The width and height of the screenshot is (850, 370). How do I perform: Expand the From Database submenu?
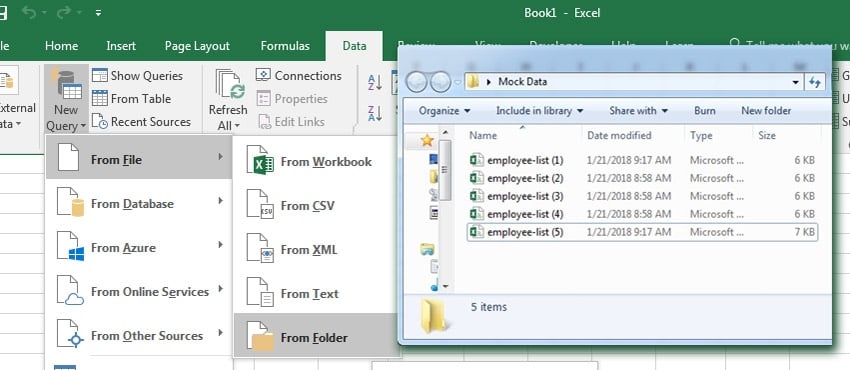pyautogui.click(x=139, y=204)
